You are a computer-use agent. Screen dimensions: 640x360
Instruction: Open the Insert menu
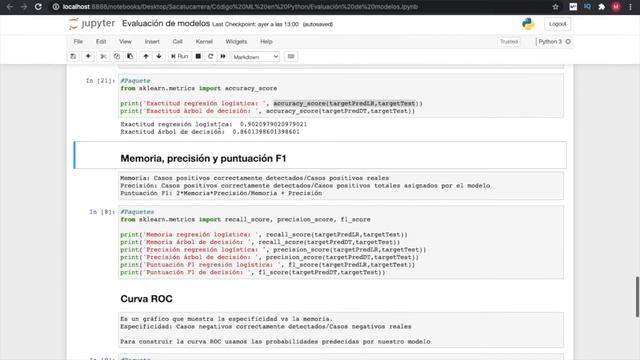(152, 42)
